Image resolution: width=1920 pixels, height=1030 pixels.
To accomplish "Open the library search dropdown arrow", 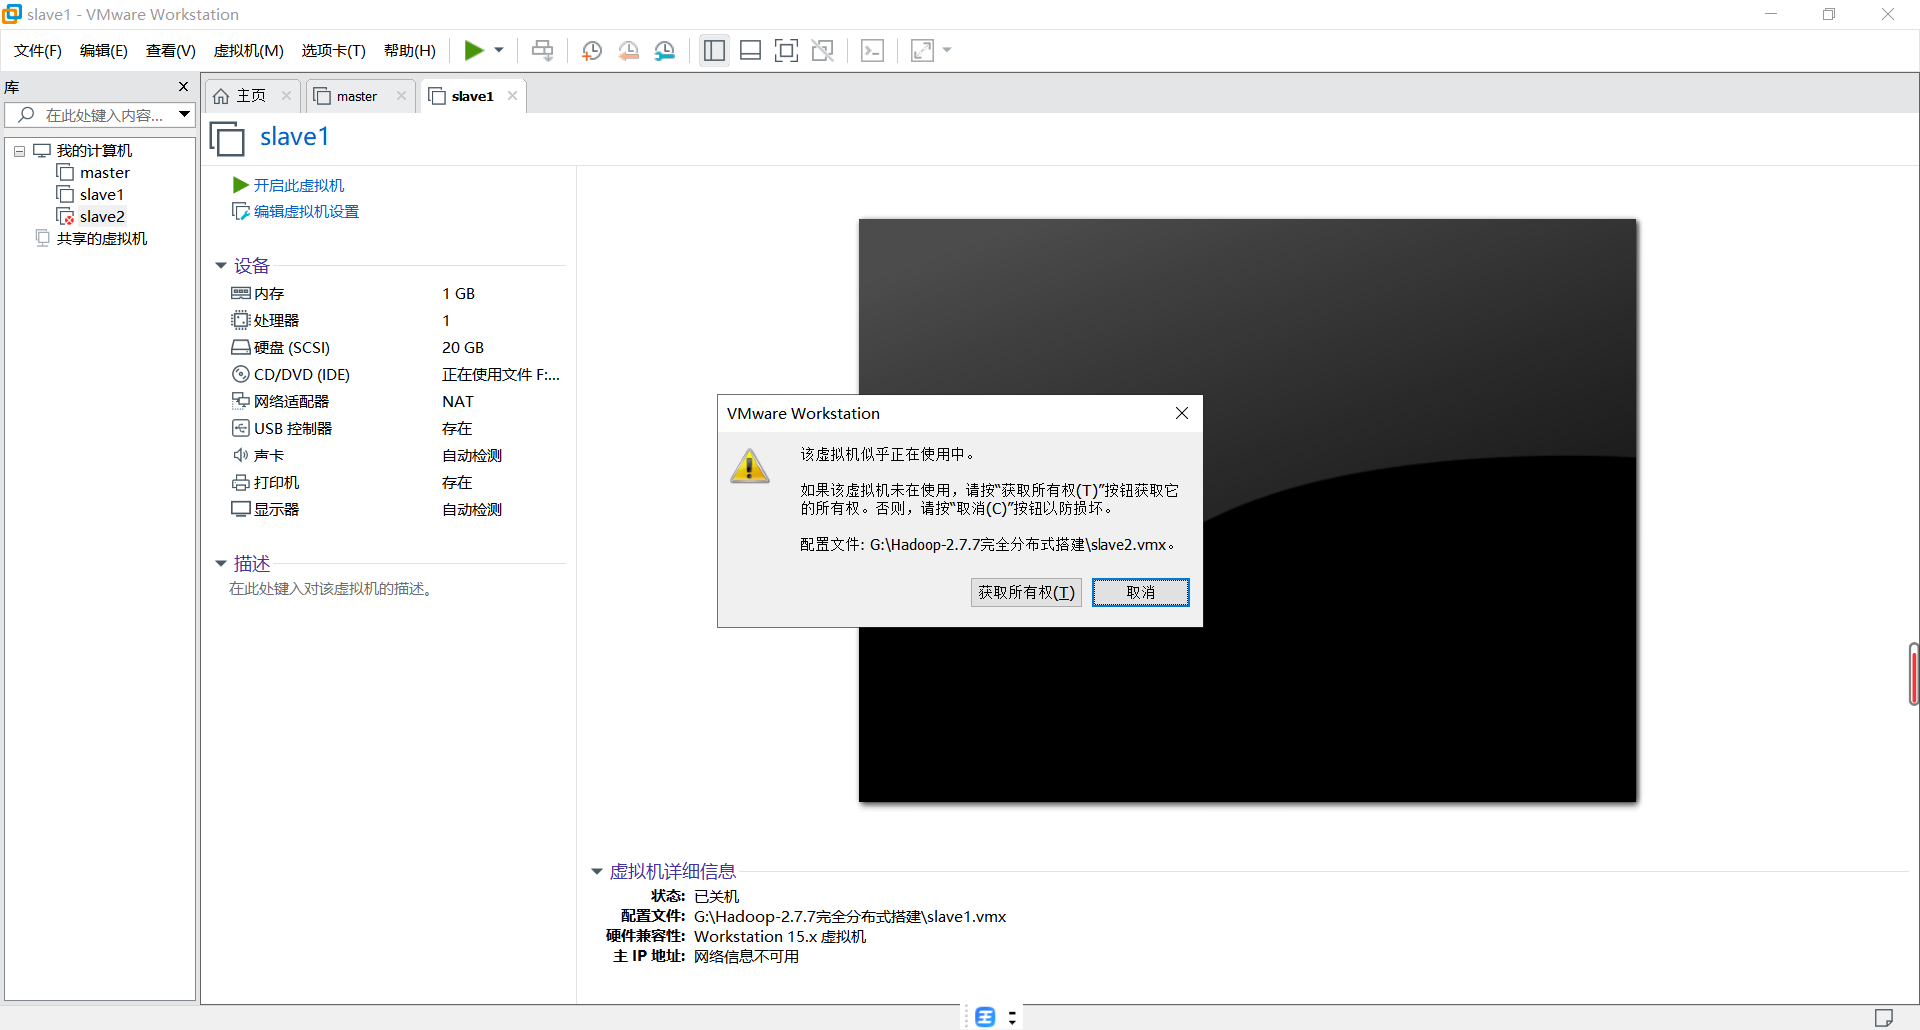I will point(185,115).
